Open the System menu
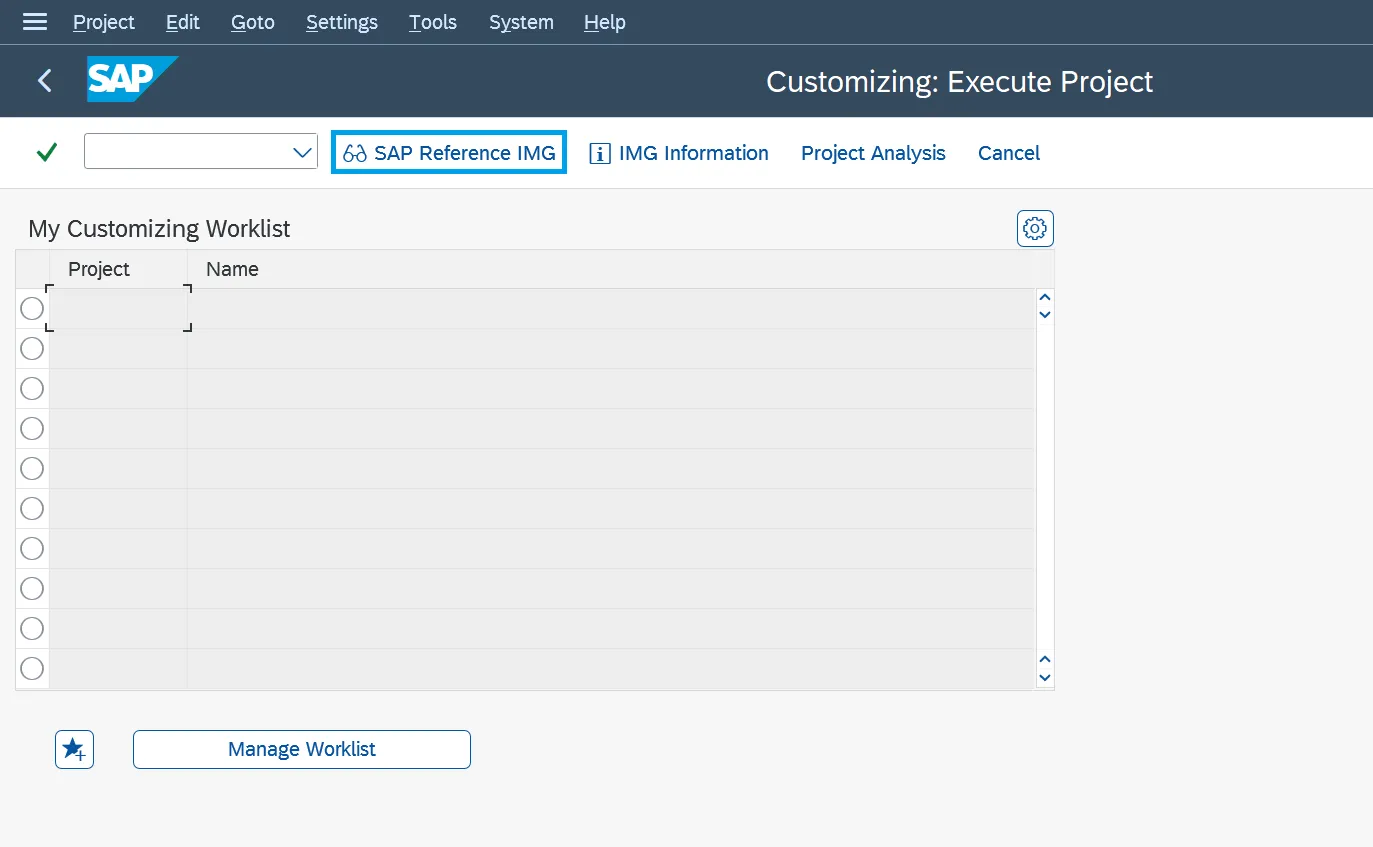The height and width of the screenshot is (847, 1373). tap(520, 21)
